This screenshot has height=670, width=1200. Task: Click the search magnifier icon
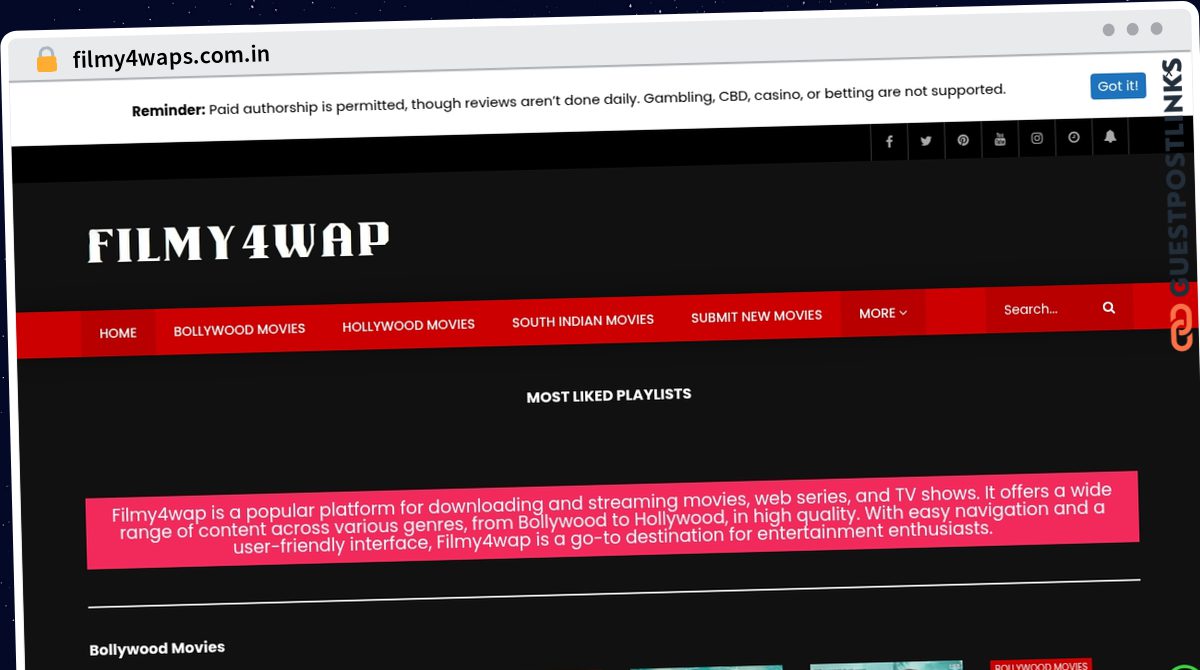coord(1108,308)
